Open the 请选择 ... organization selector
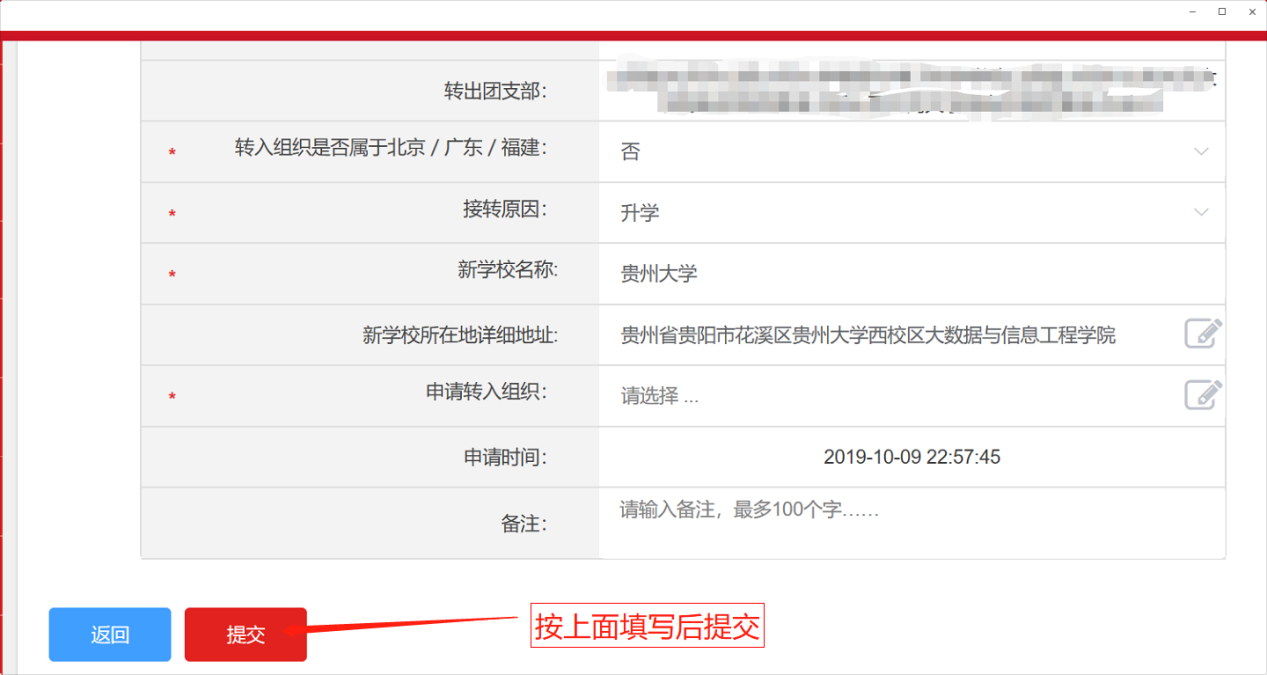The image size is (1267, 675). (660, 396)
